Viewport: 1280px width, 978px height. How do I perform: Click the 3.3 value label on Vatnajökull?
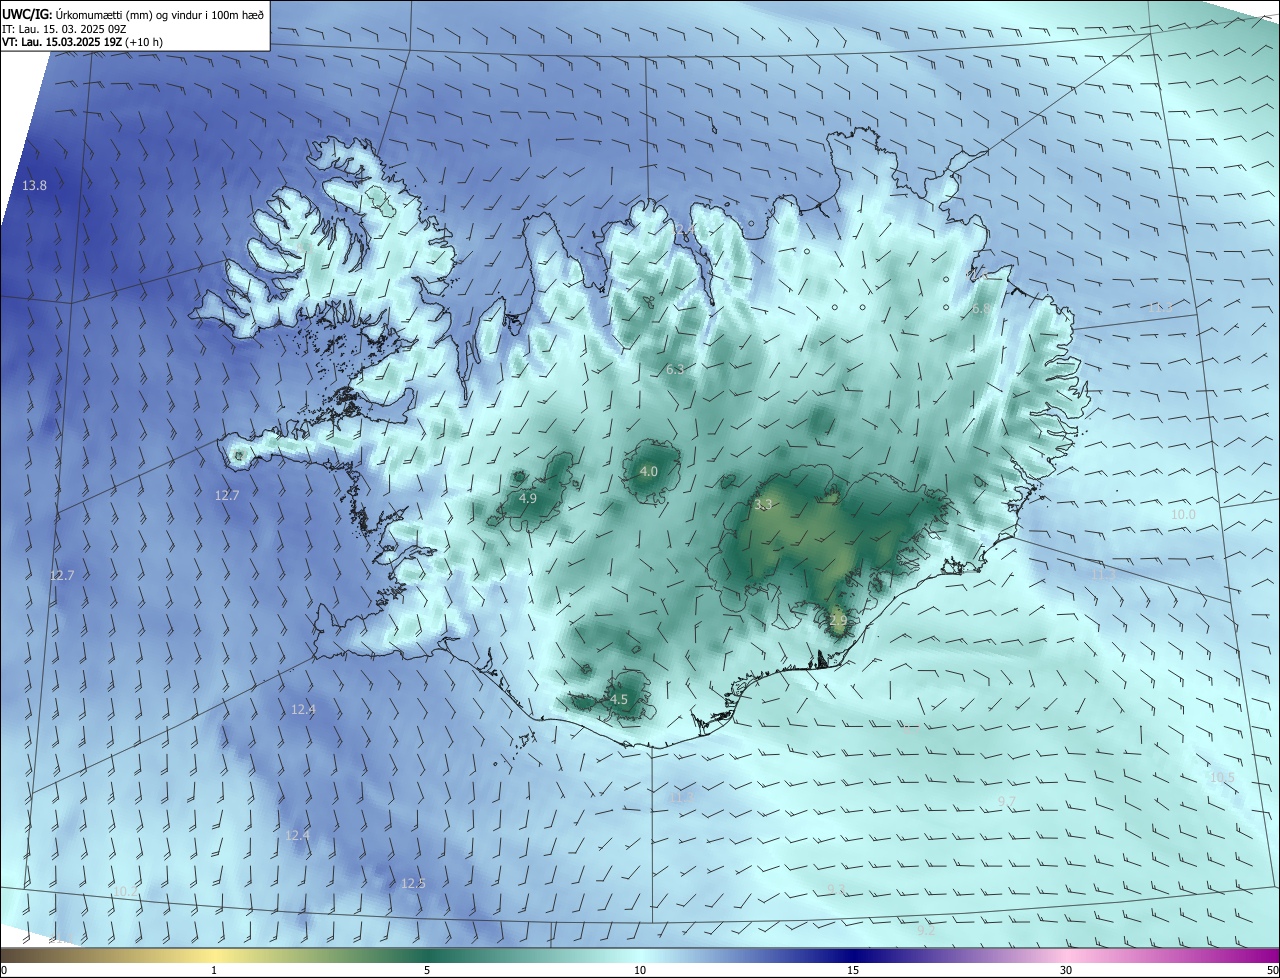coord(763,505)
